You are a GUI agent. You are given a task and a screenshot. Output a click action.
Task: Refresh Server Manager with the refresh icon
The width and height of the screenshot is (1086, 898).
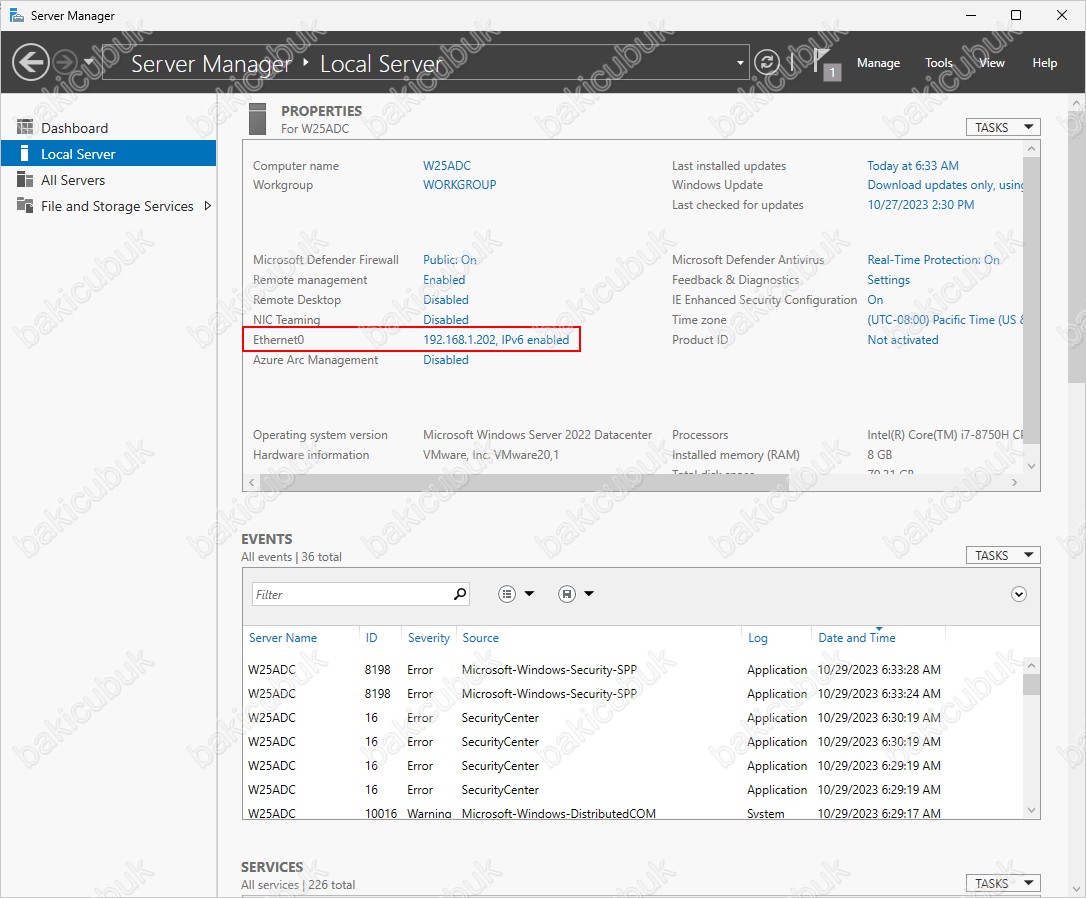tap(766, 63)
